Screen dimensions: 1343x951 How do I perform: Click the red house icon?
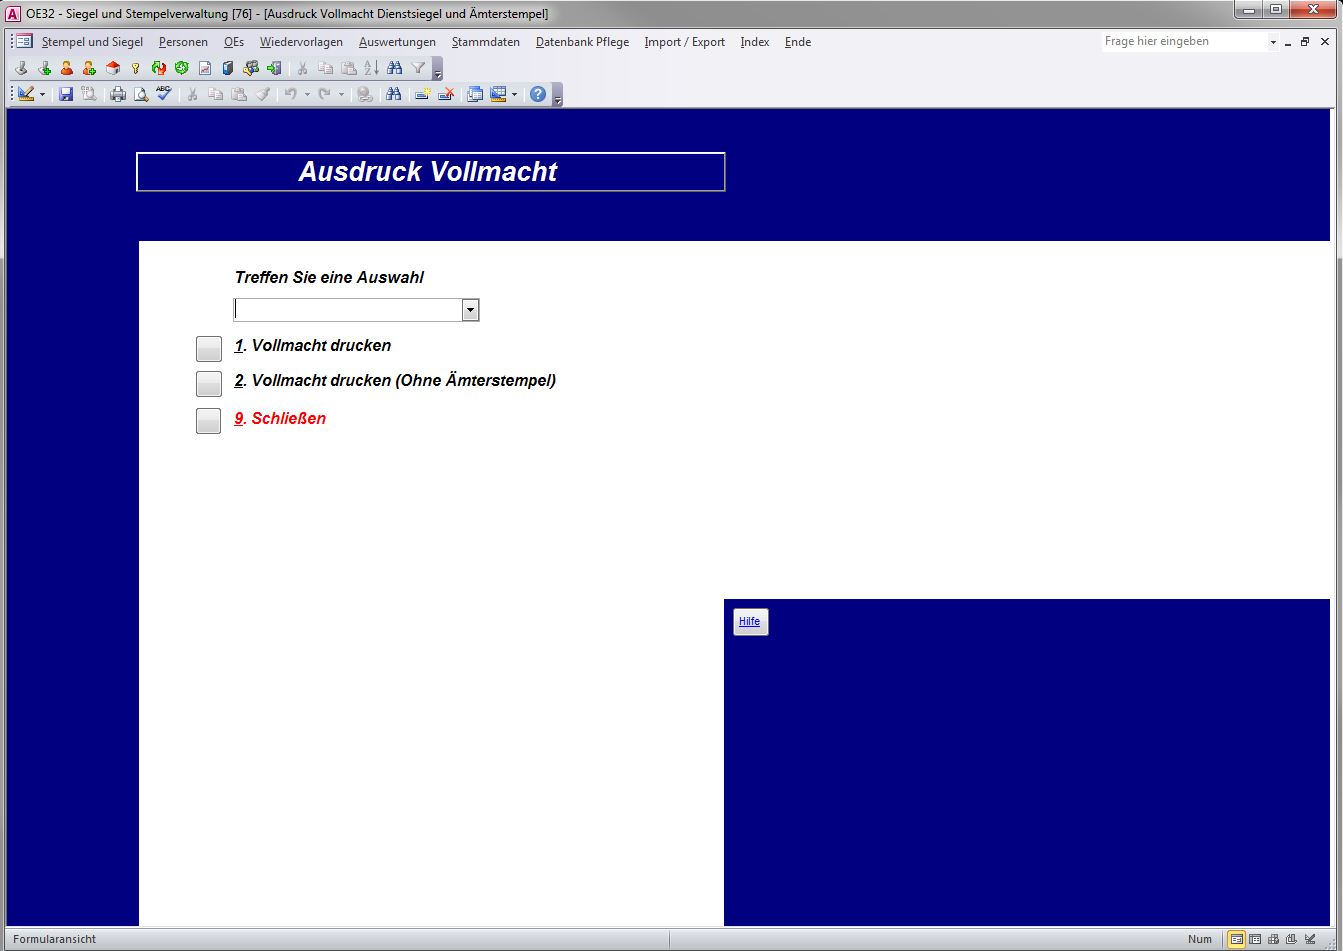(113, 68)
